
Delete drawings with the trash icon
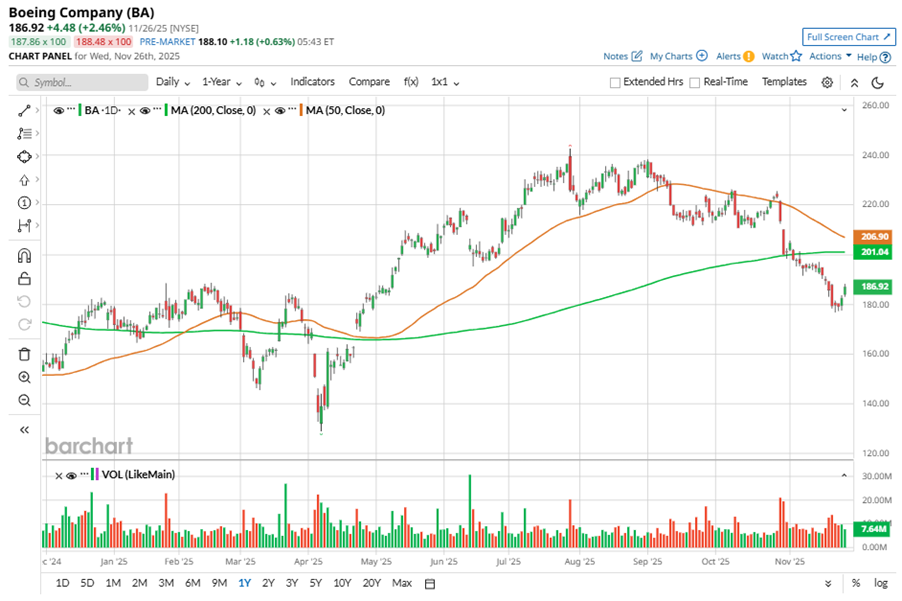point(24,354)
